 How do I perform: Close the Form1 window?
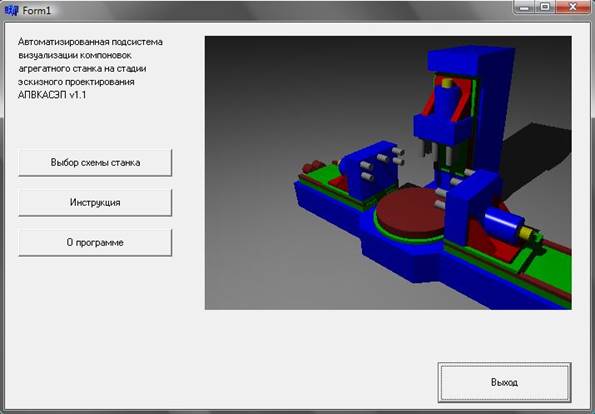[x=573, y=7]
